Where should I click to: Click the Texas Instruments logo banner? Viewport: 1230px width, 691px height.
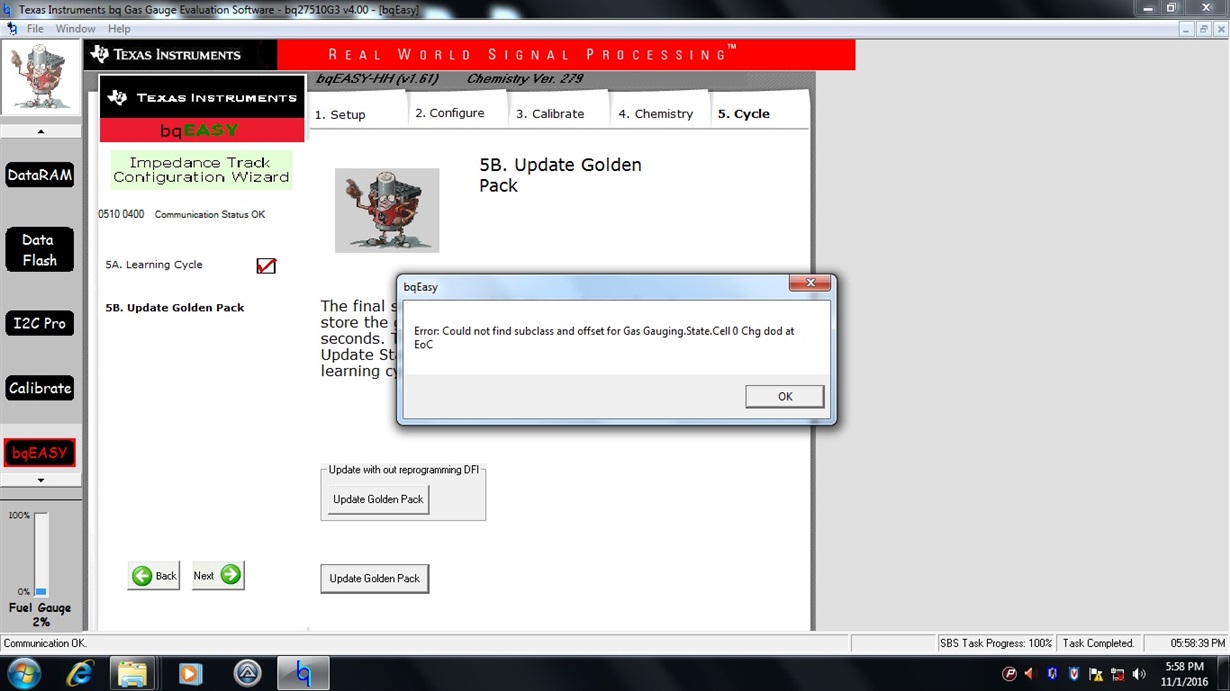pos(180,54)
